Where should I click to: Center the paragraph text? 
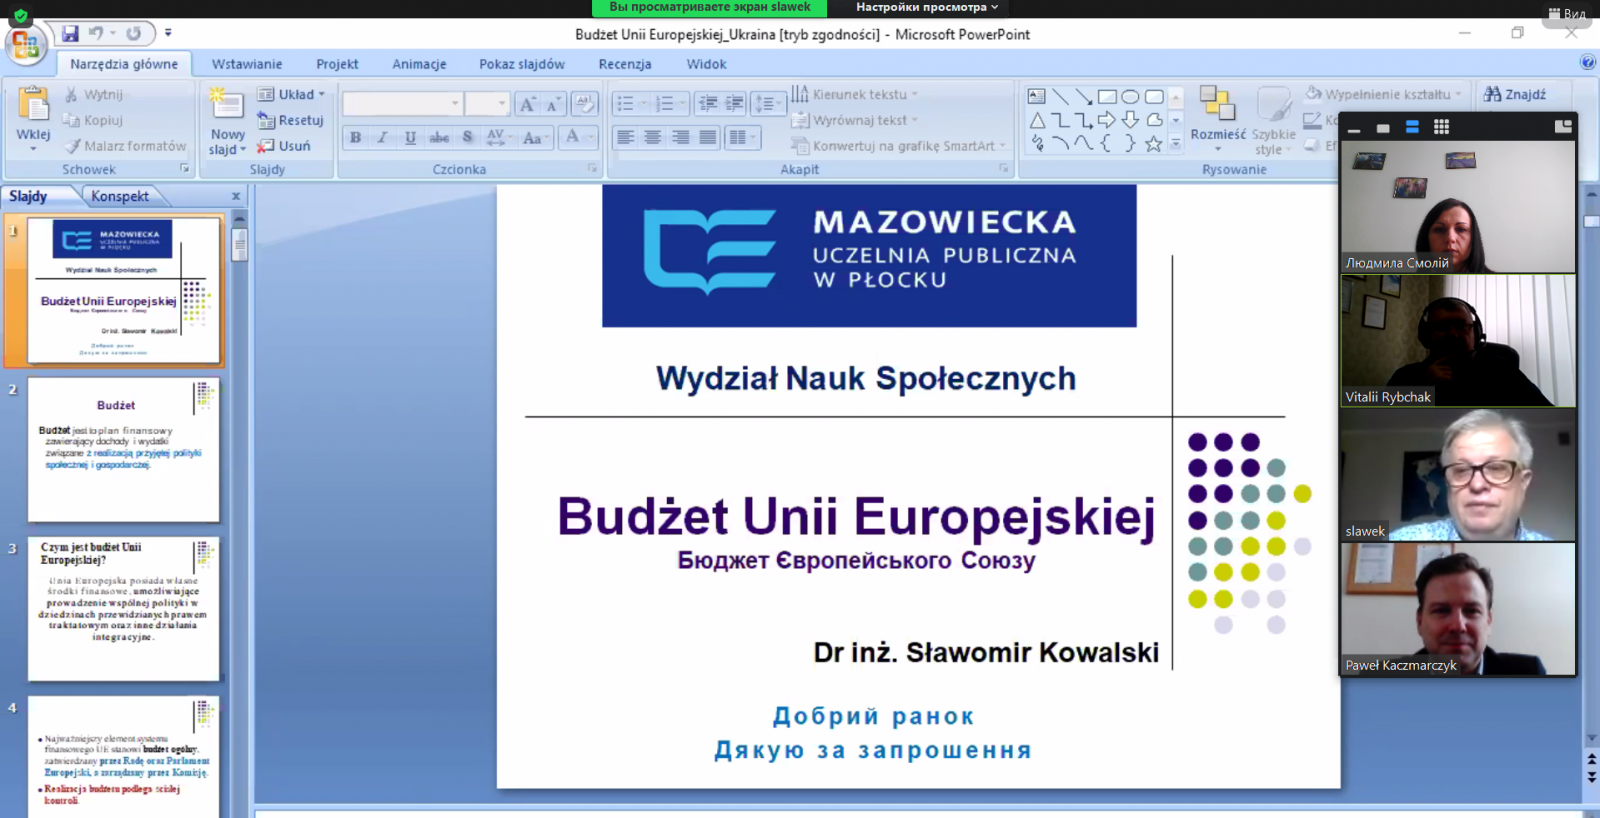point(652,137)
